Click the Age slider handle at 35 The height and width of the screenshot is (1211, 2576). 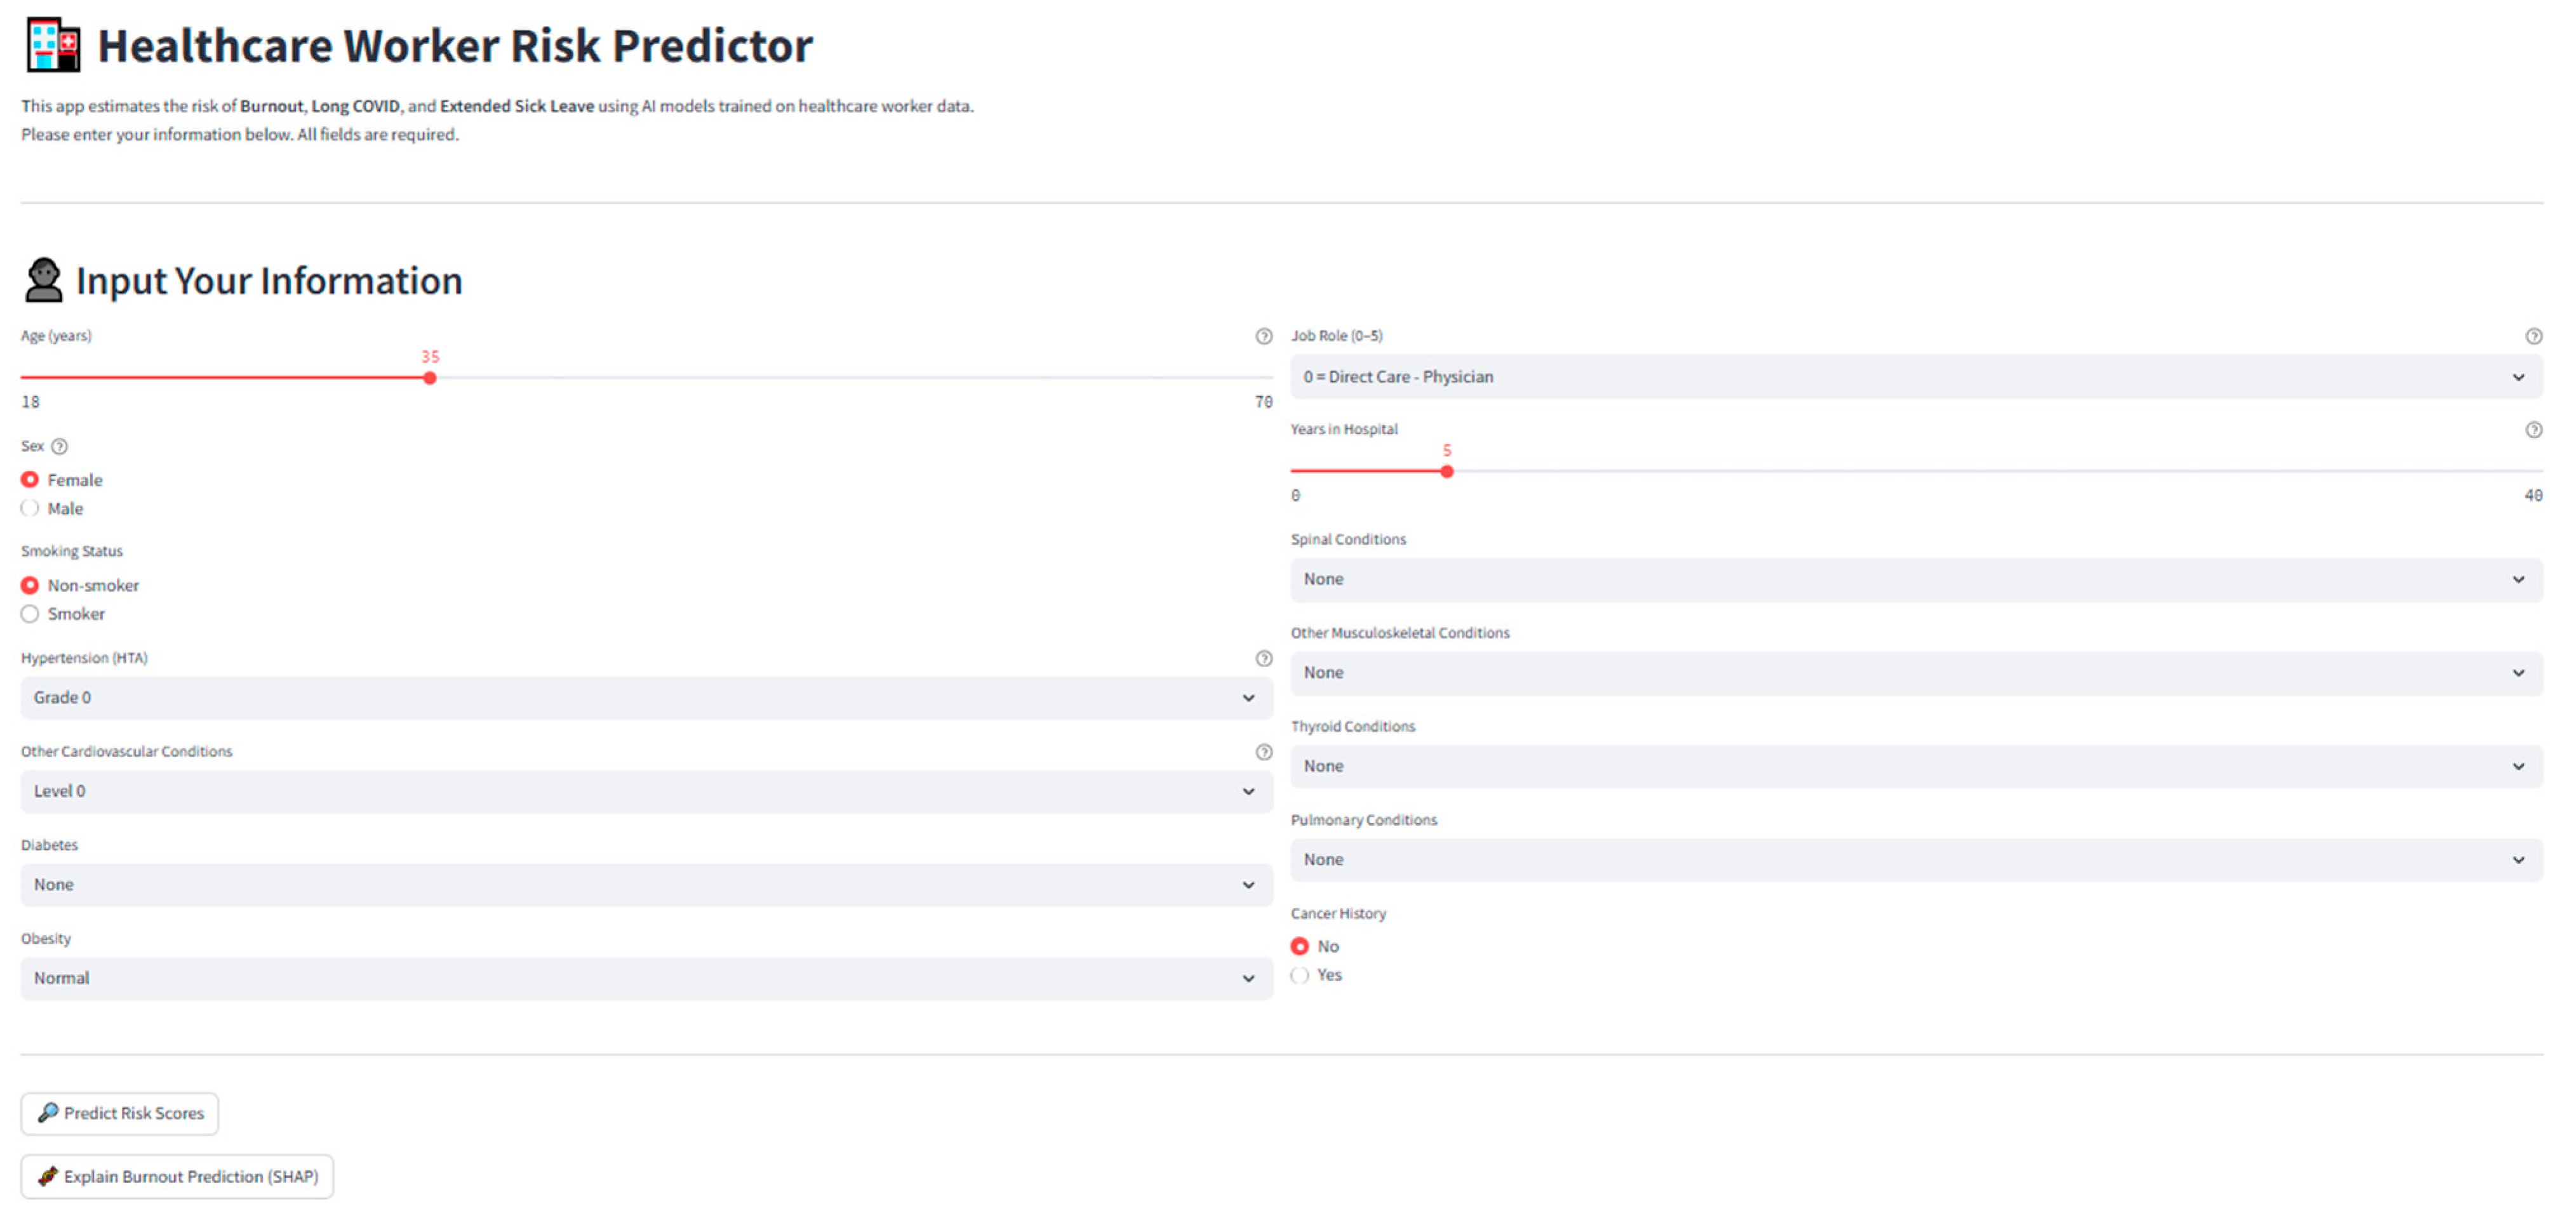click(430, 378)
